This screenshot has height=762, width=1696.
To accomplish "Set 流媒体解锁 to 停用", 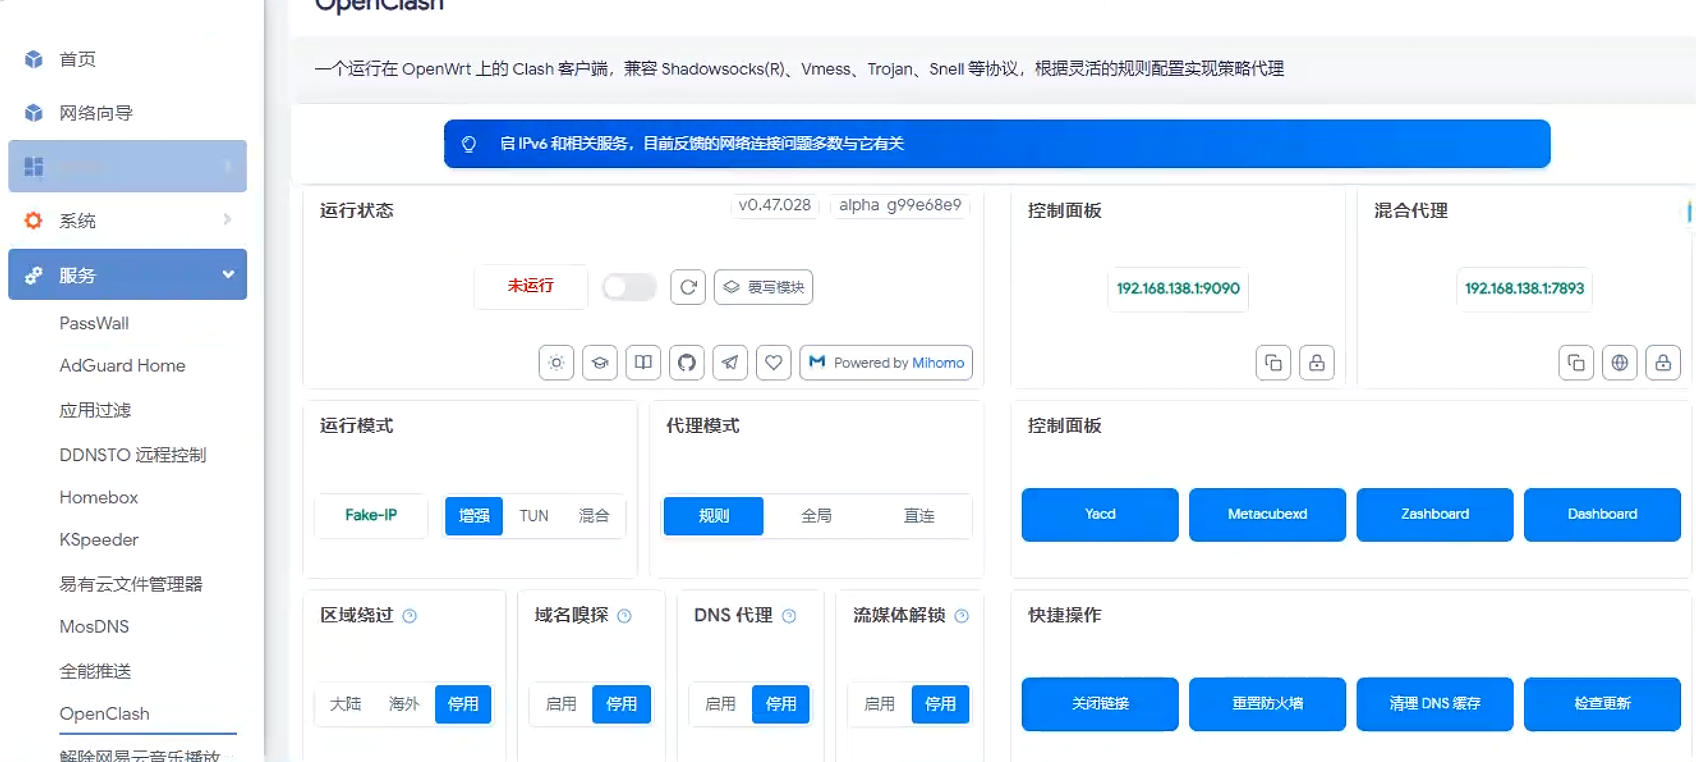I will pos(940,704).
